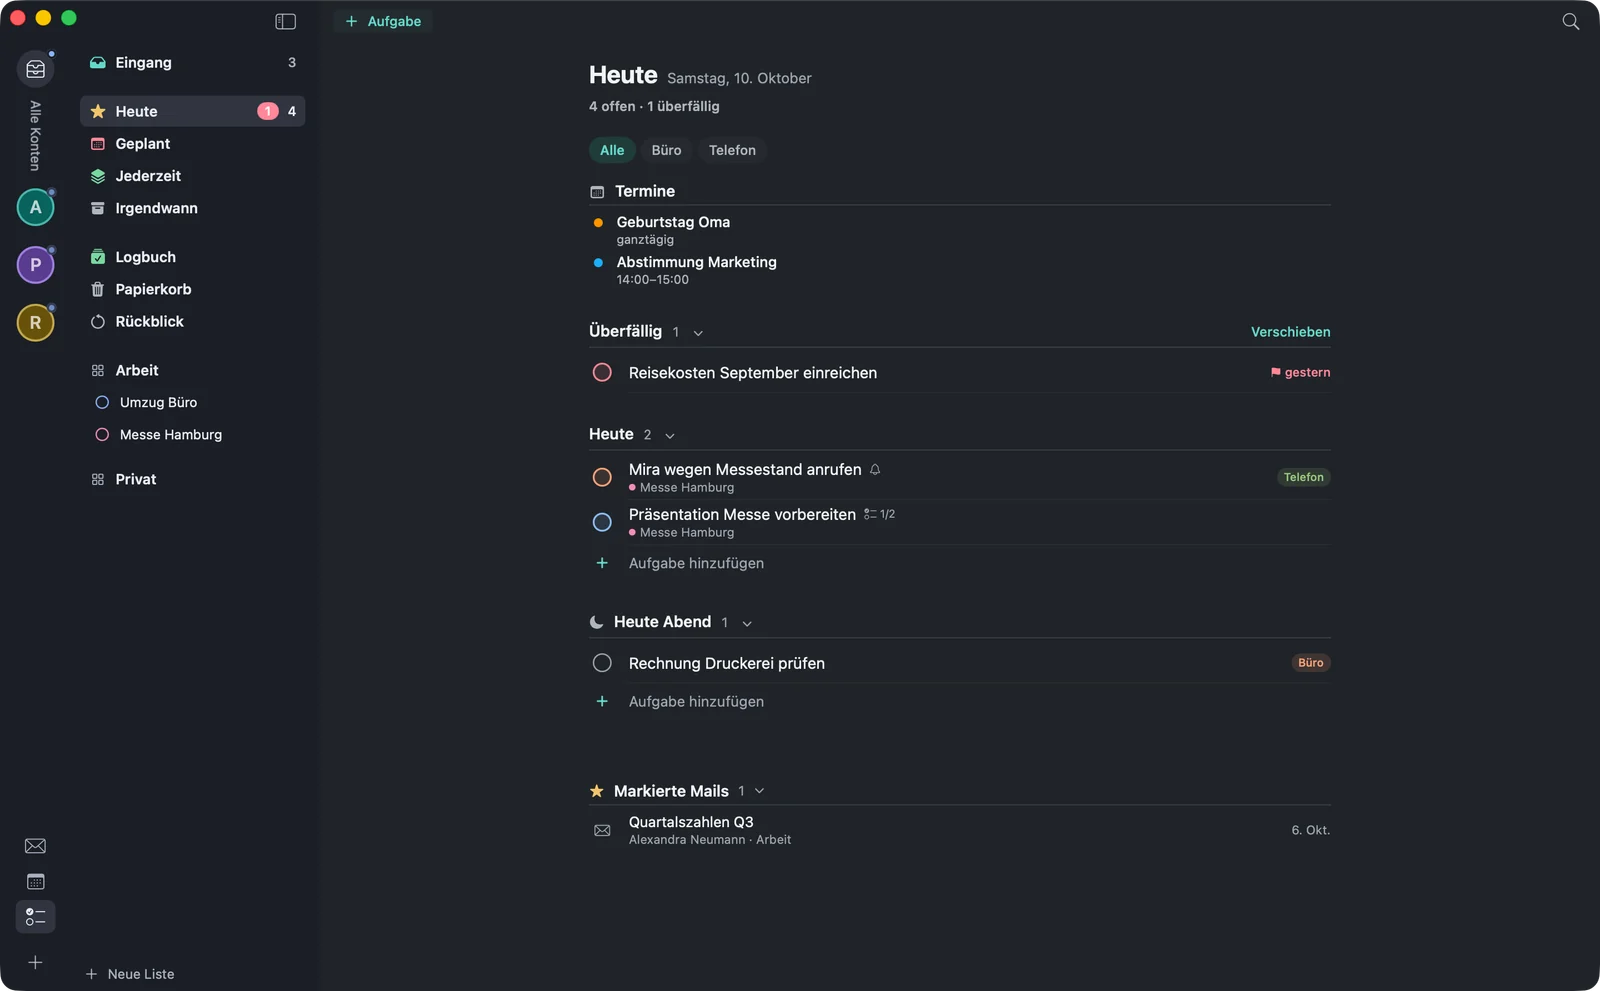Screen dimensions: 1600x991
Task: Check off Mira wegen Messestand anrufen
Action: coord(602,477)
